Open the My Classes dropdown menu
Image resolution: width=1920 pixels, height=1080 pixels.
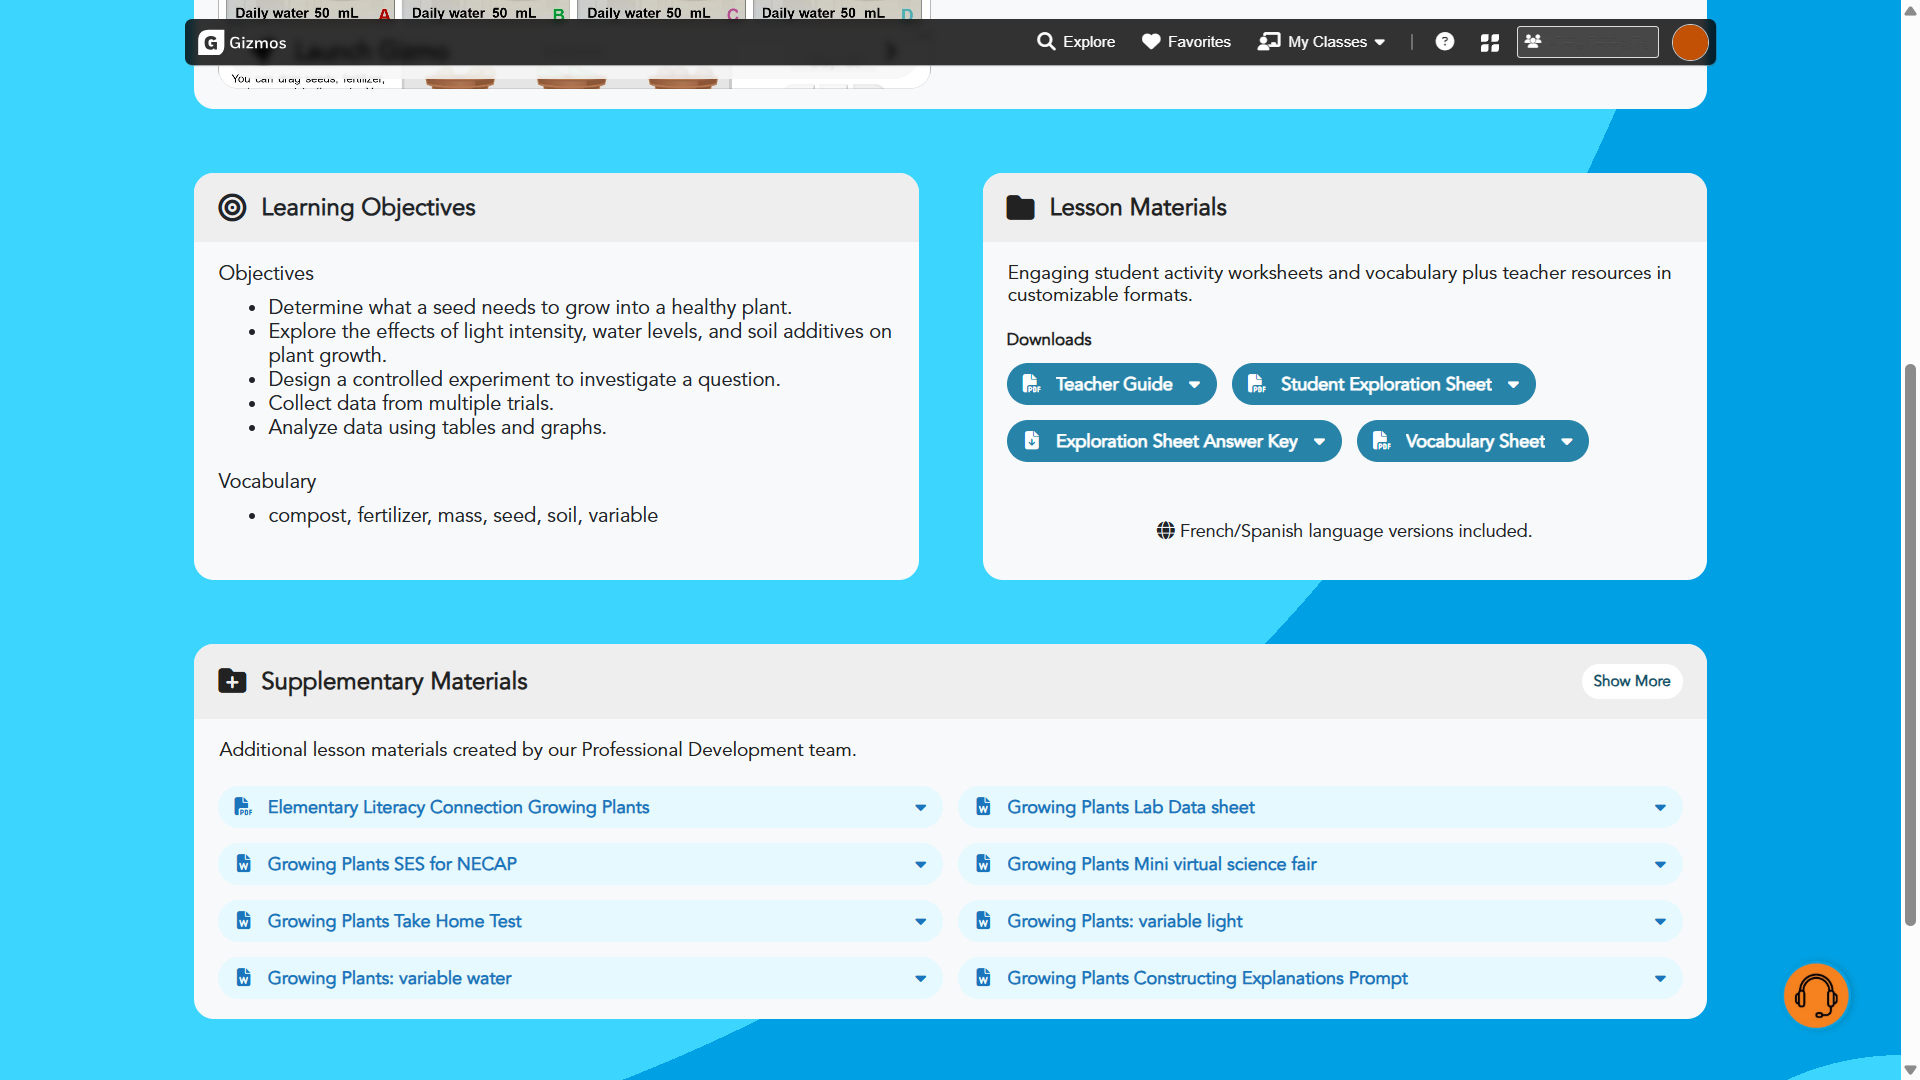coord(1322,42)
